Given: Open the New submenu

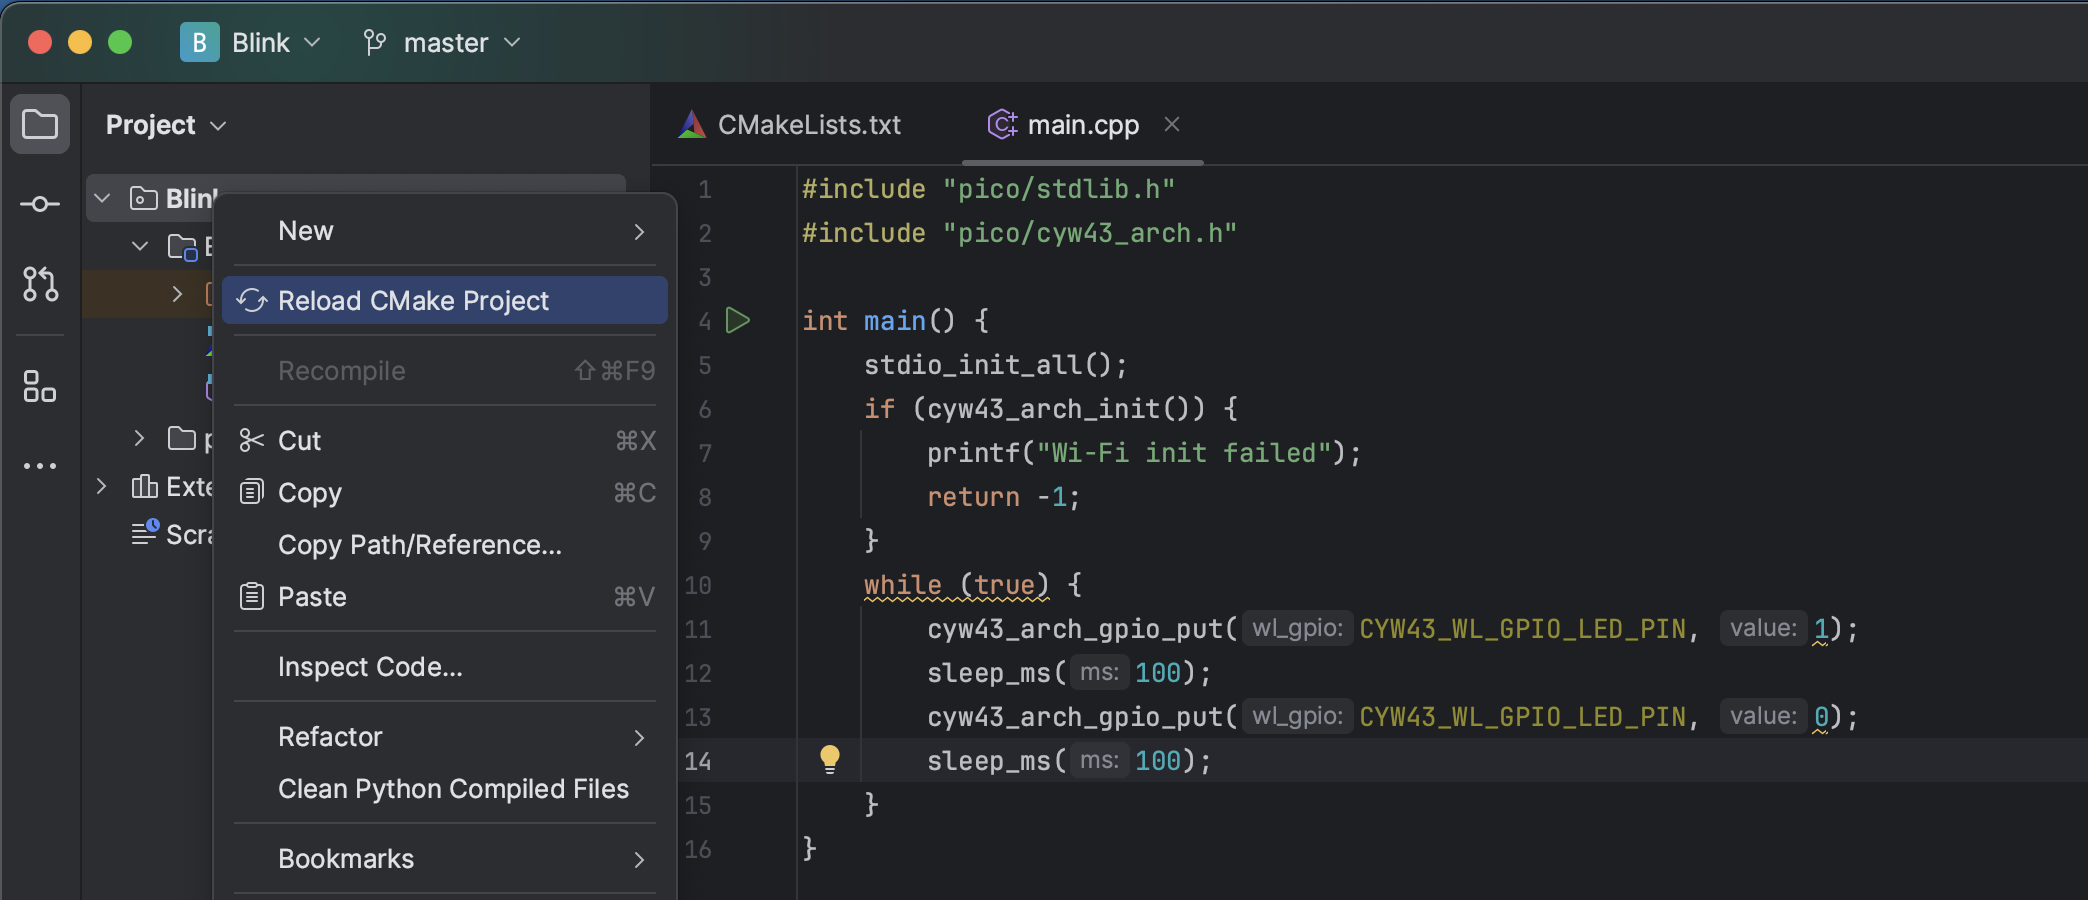Looking at the screenshot, I should coord(445,231).
